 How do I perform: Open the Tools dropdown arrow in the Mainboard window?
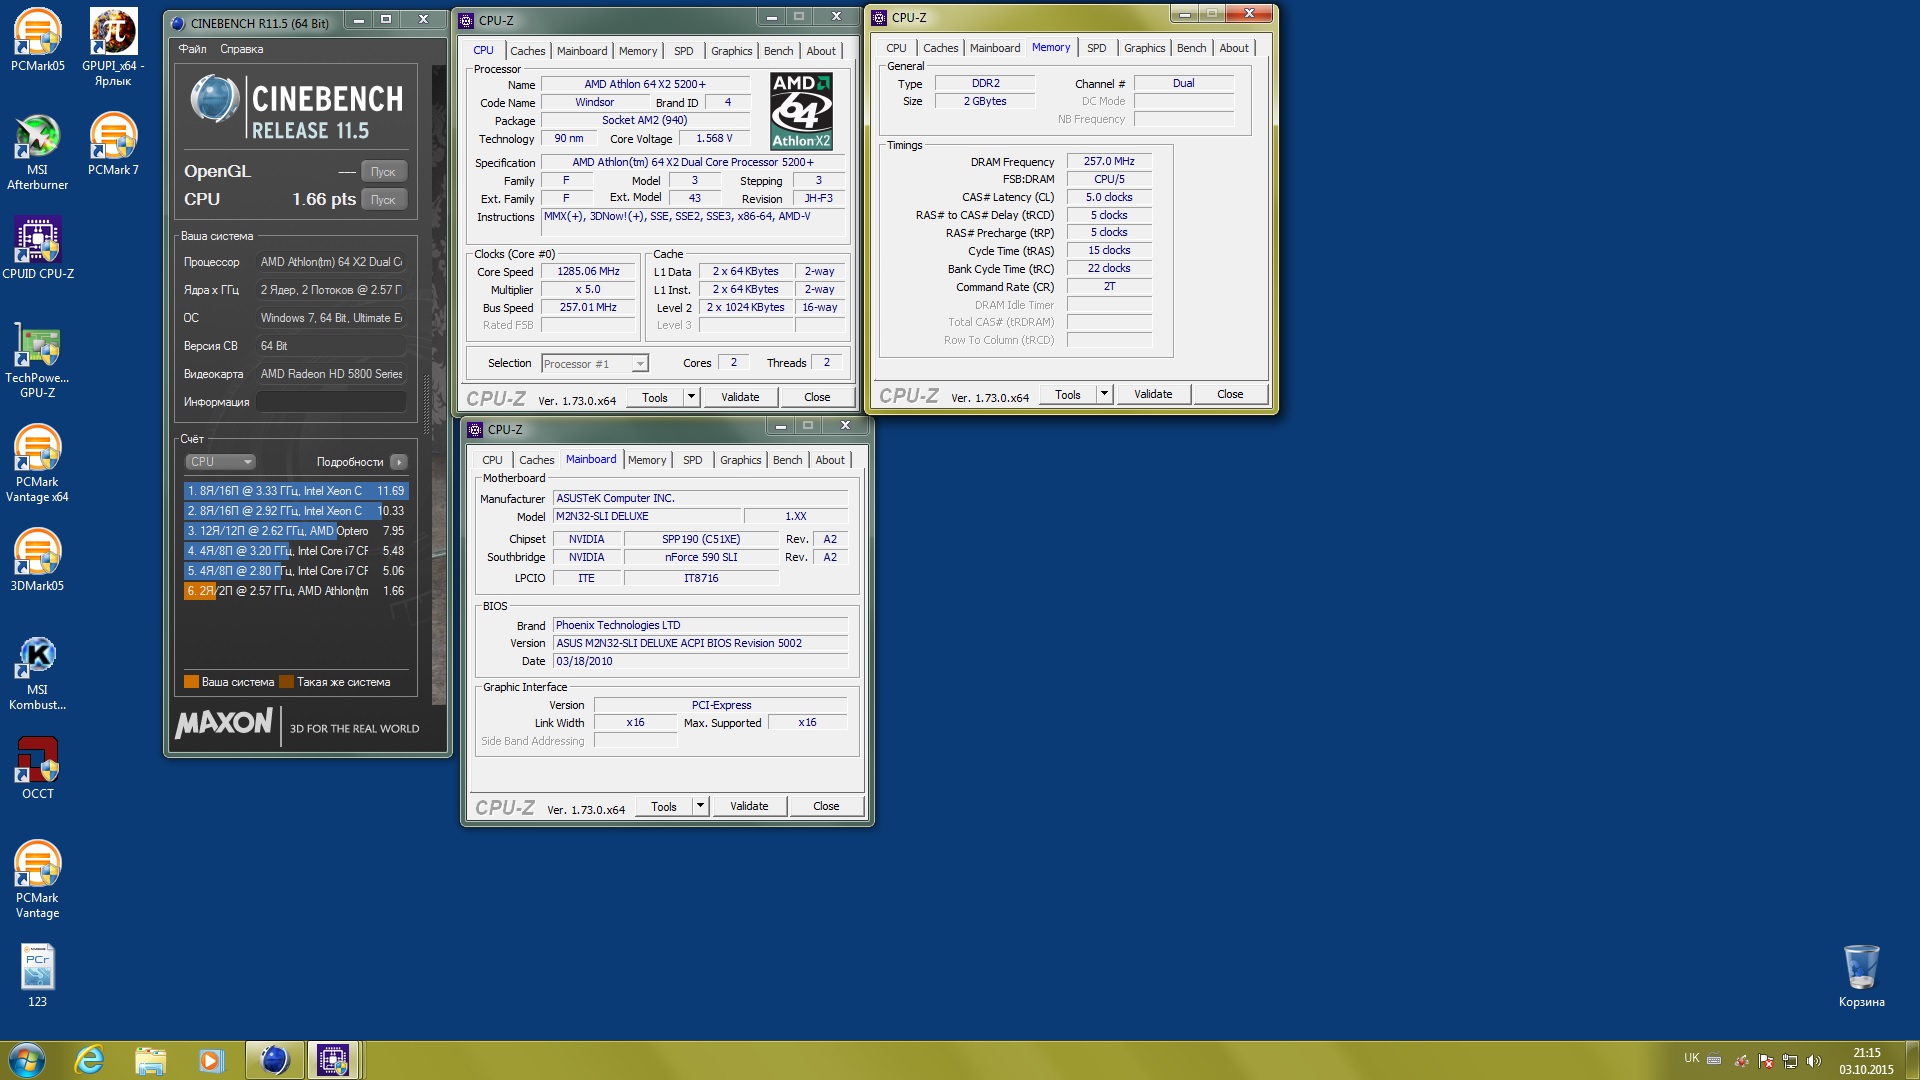coord(700,806)
